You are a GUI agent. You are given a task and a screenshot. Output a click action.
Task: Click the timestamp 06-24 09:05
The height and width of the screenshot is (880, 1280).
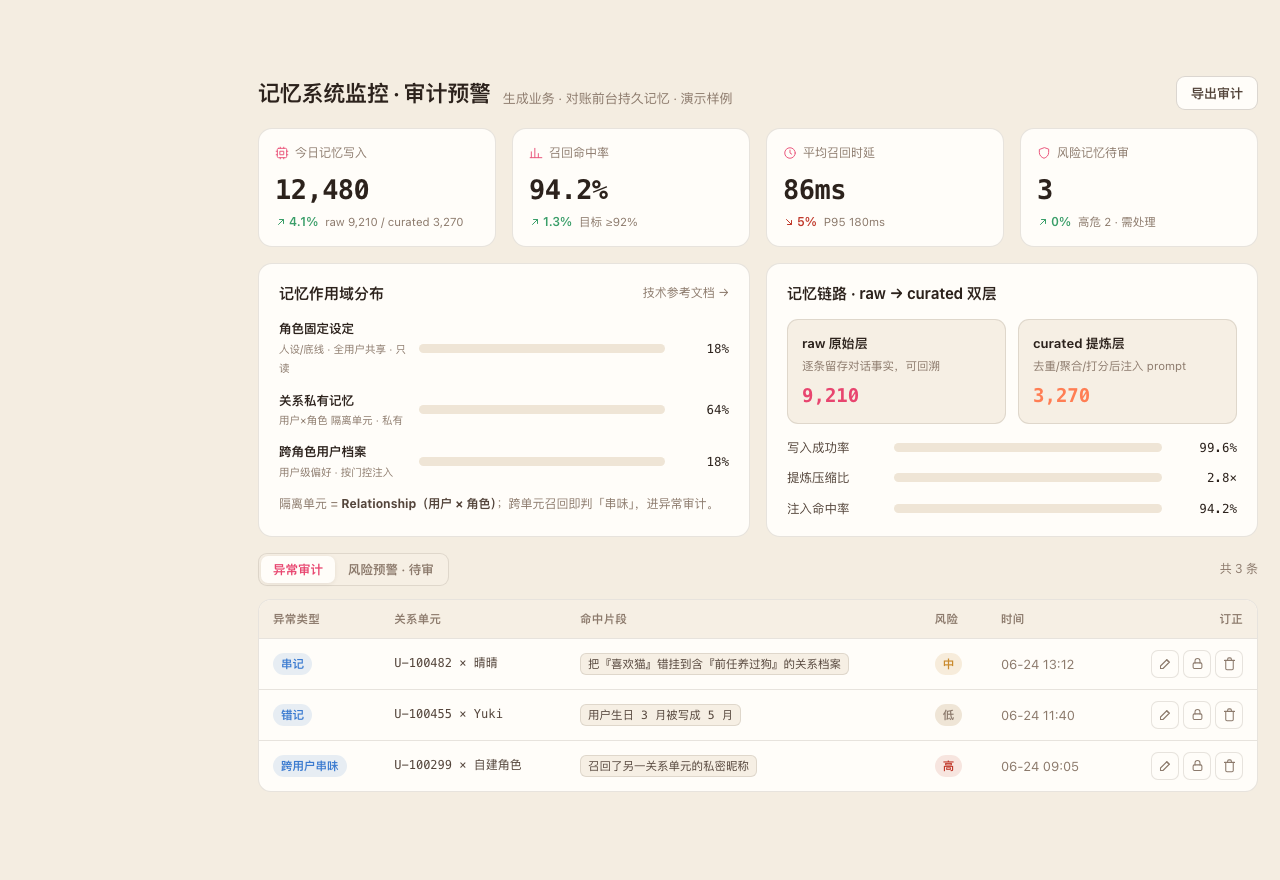(1040, 766)
